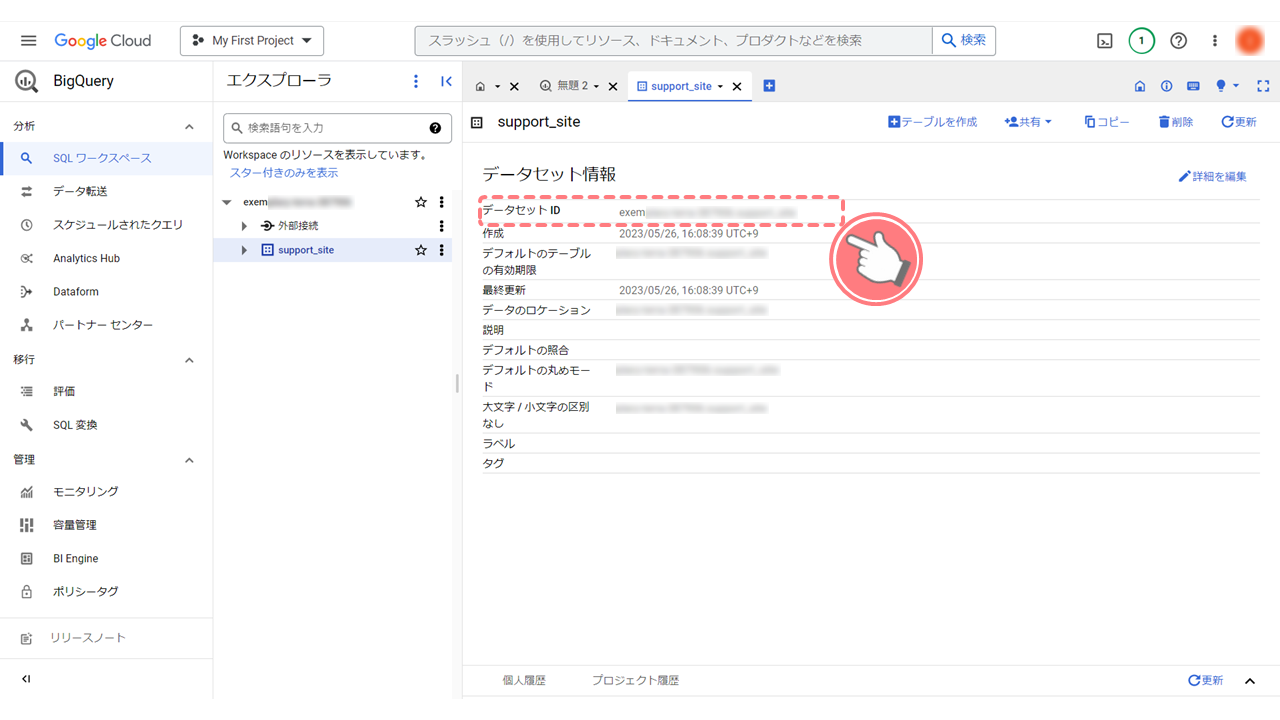Open notifications badge showing 1
The image size is (1280, 720).
1141,41
